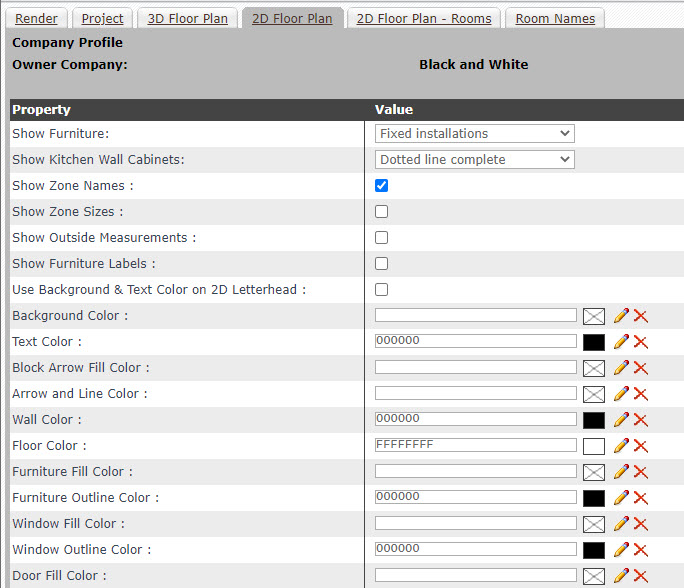
Task: Focus the Wall Color input field
Action: pos(475,419)
